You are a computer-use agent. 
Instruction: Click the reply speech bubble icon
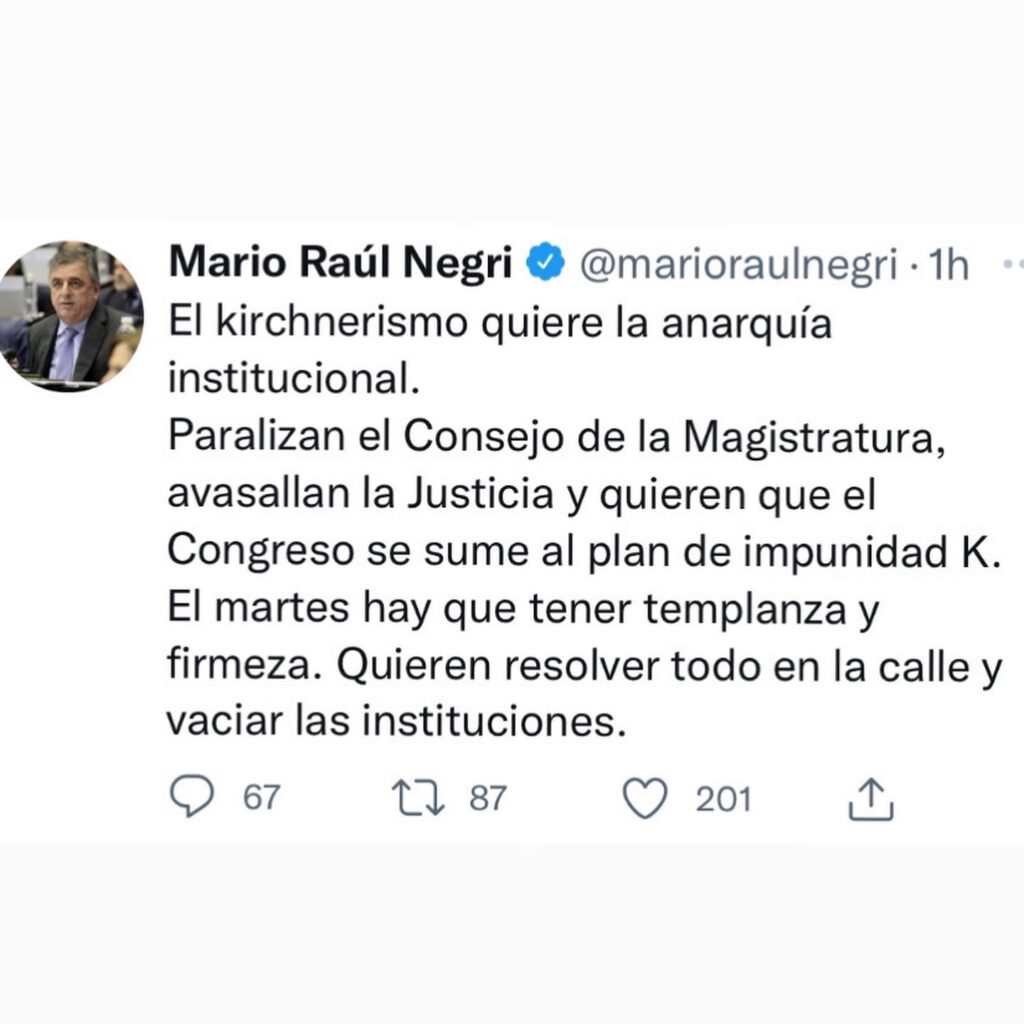(x=191, y=796)
